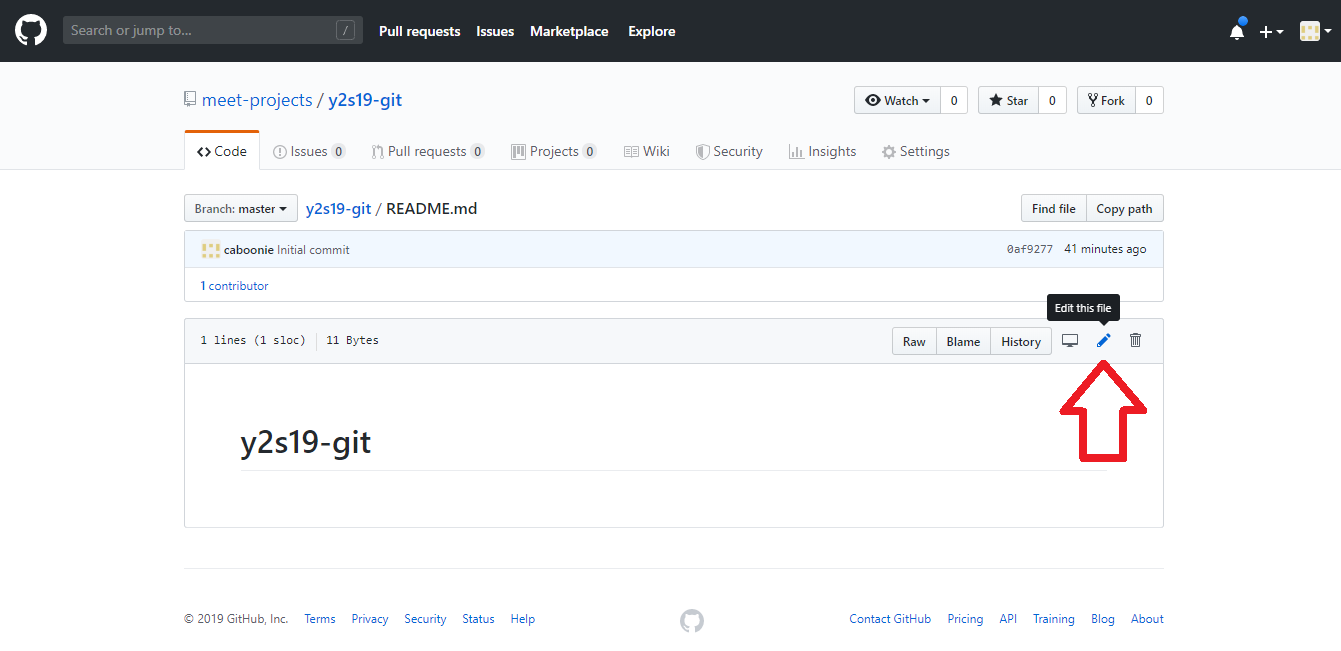The width and height of the screenshot is (1341, 651).
Task: Click the watchers count next to Watch
Action: click(x=954, y=100)
